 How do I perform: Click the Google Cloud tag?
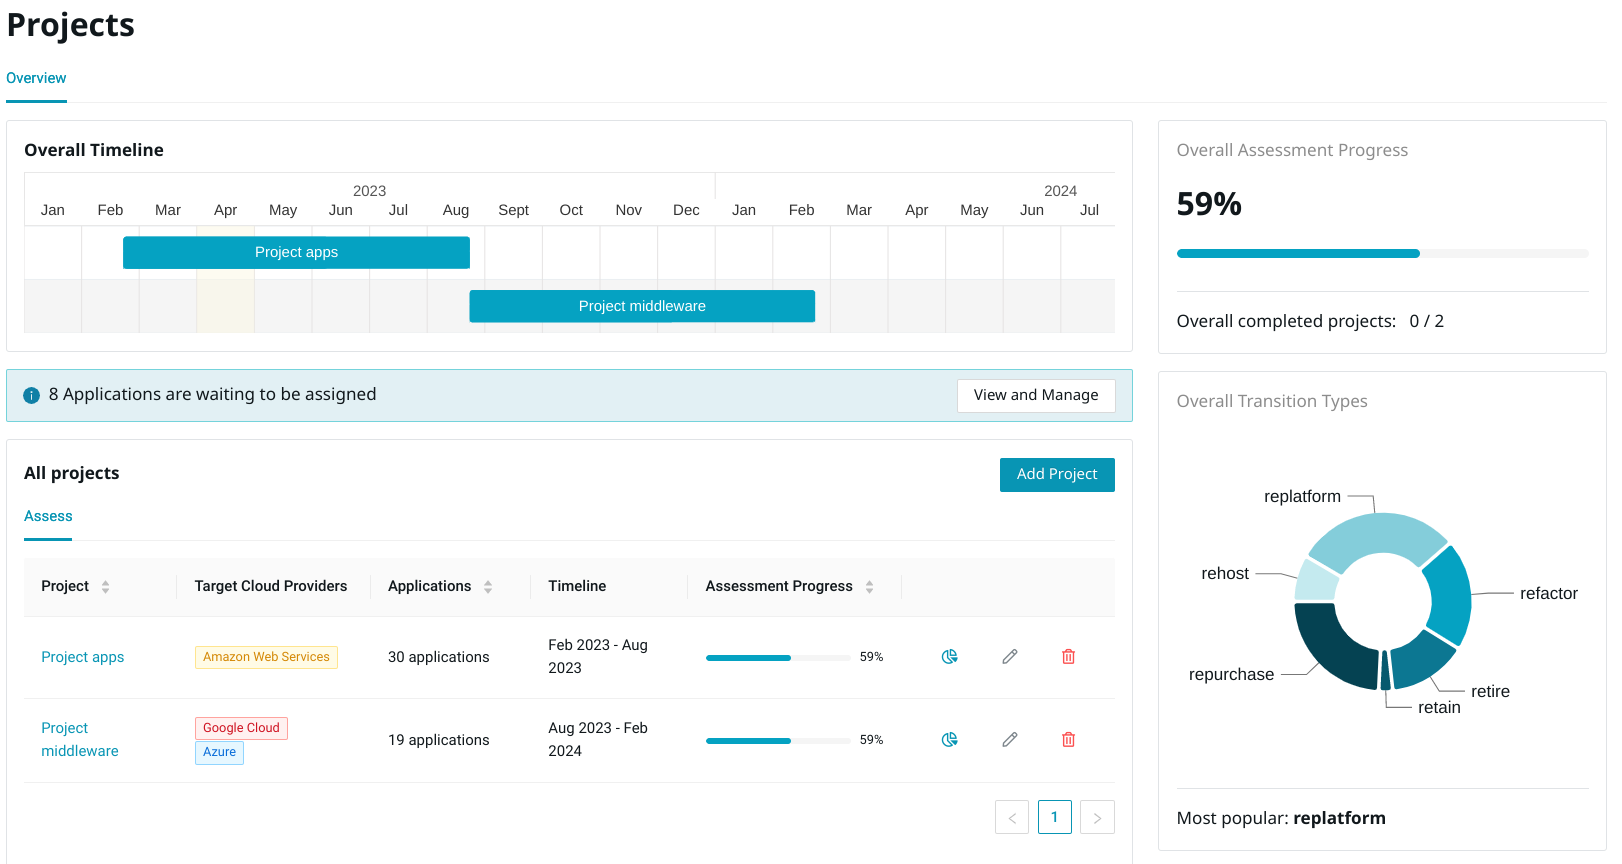coord(241,728)
